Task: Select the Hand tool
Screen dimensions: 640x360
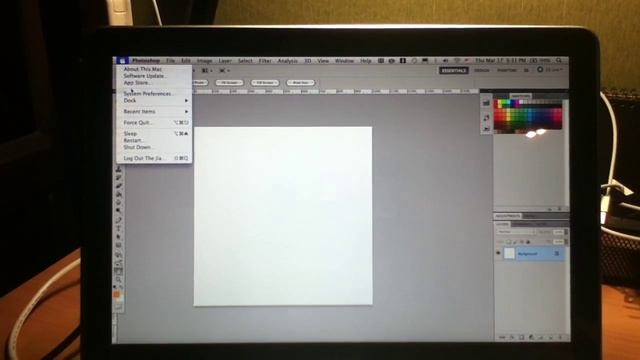Action: coord(118,271)
